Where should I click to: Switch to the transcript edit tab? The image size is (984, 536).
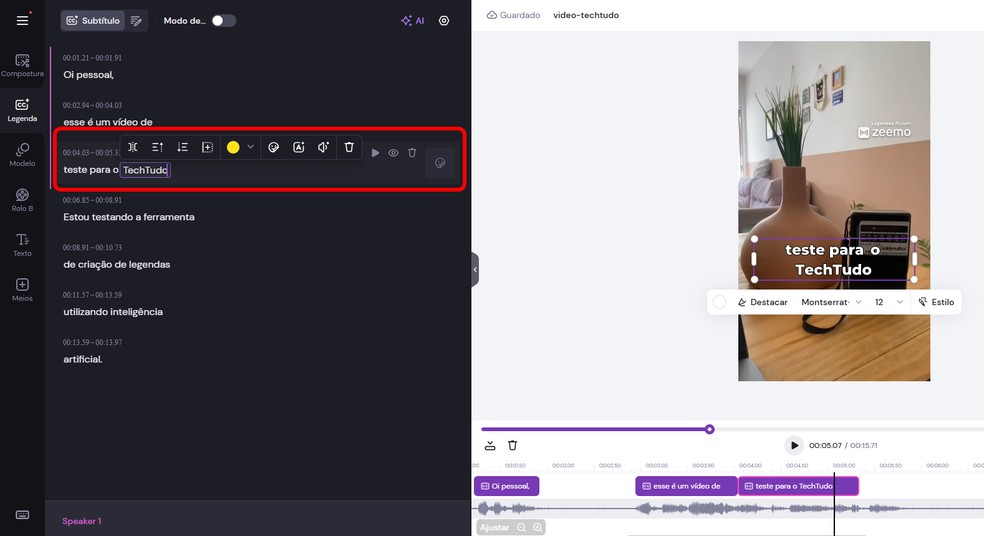pos(136,21)
